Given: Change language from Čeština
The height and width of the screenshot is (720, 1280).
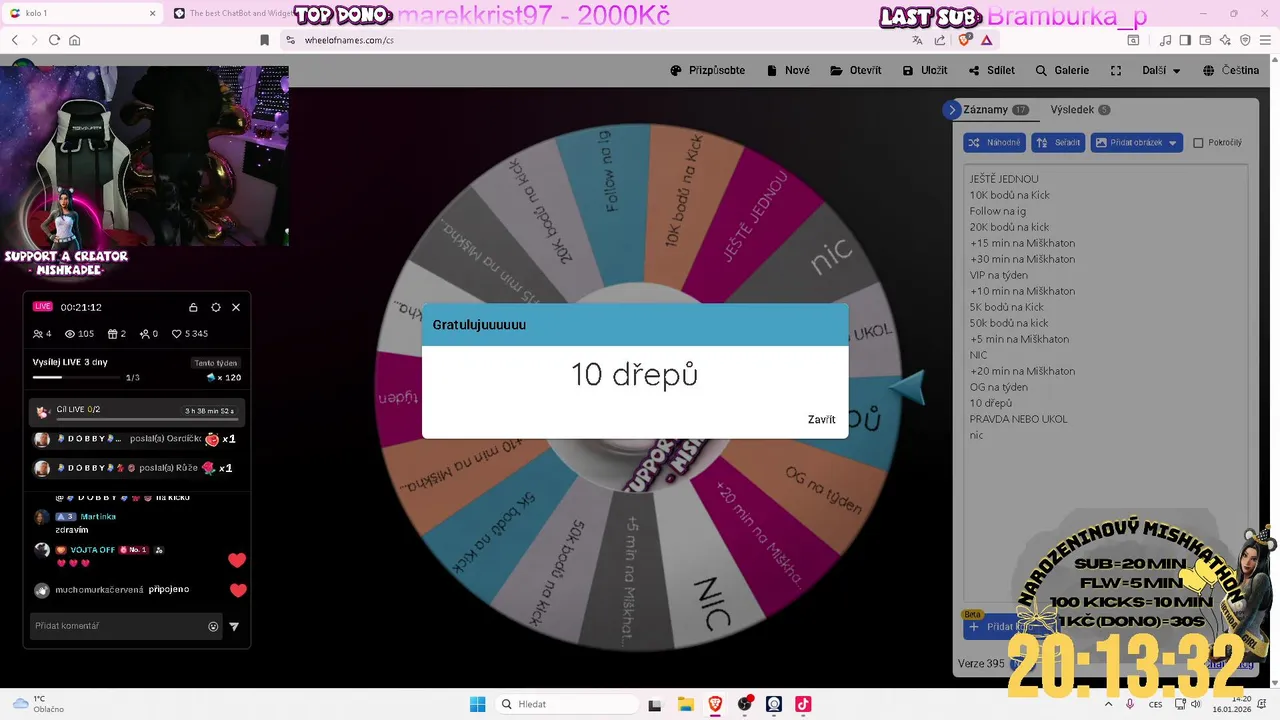Looking at the screenshot, I should pos(1231,71).
